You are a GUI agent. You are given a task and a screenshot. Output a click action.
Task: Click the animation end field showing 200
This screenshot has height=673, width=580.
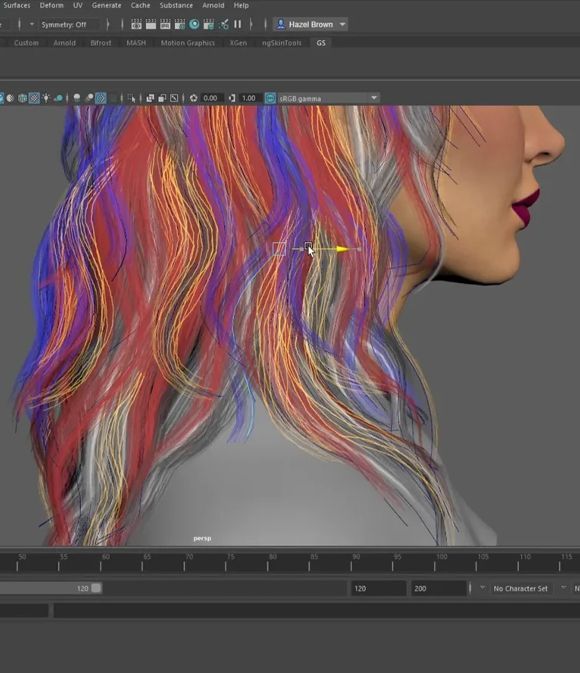[x=438, y=588]
